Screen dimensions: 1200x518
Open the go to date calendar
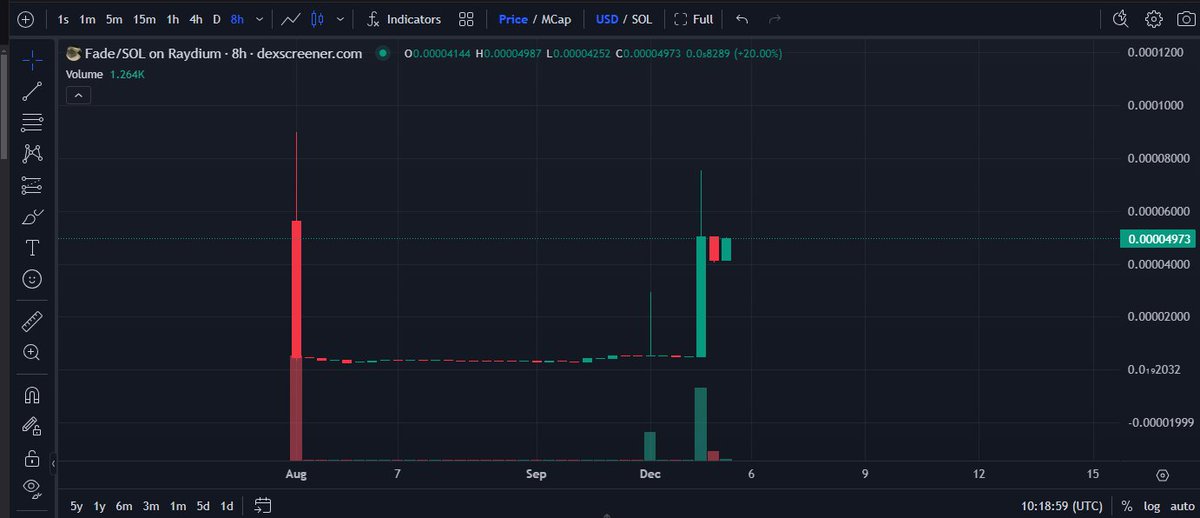click(262, 506)
